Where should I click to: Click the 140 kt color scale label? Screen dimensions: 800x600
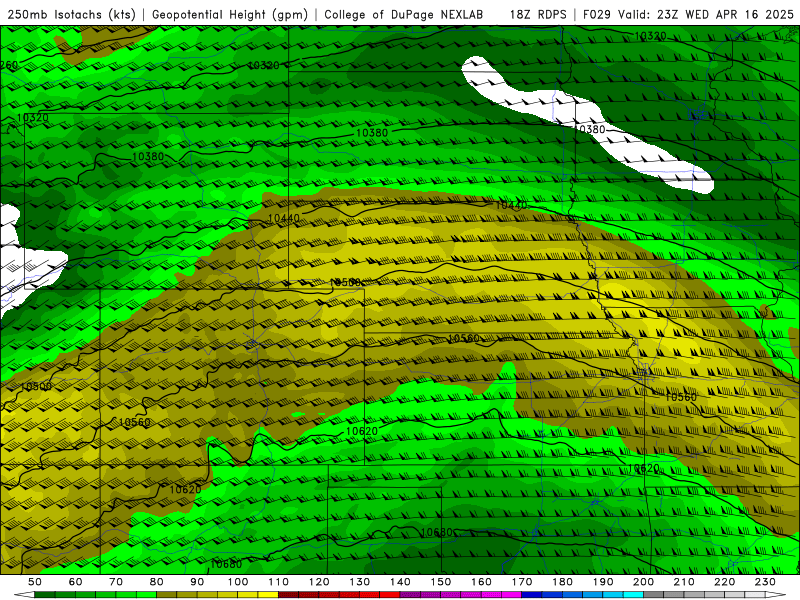click(x=400, y=582)
